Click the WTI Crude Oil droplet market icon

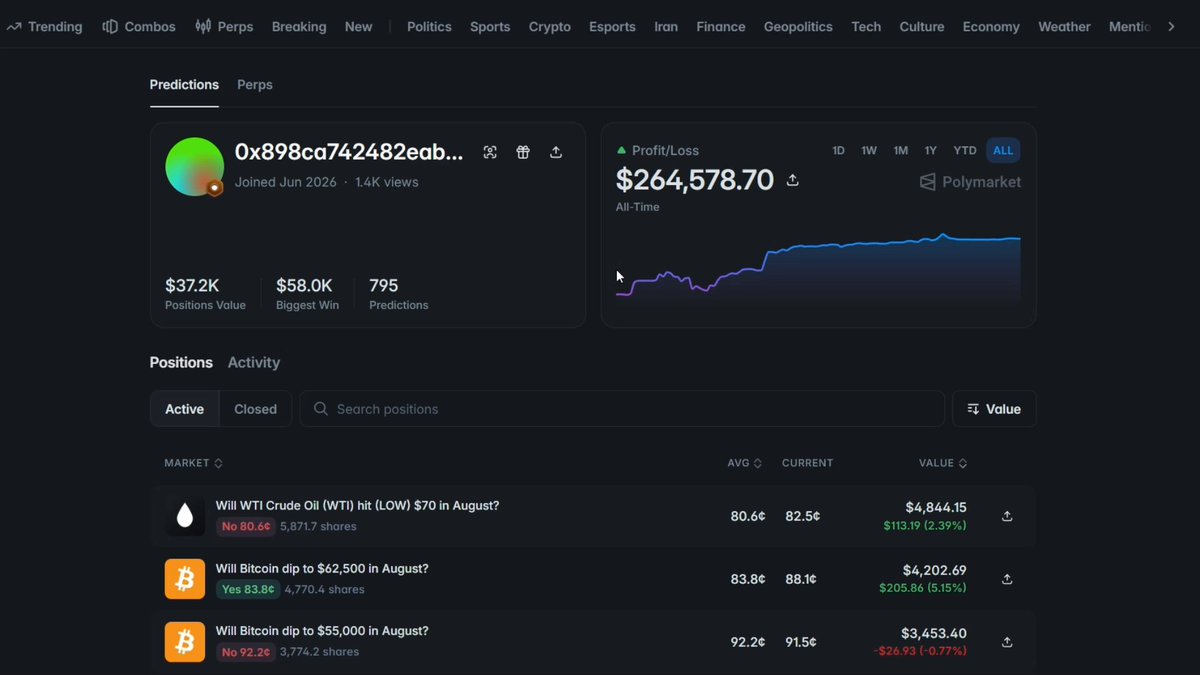185,516
